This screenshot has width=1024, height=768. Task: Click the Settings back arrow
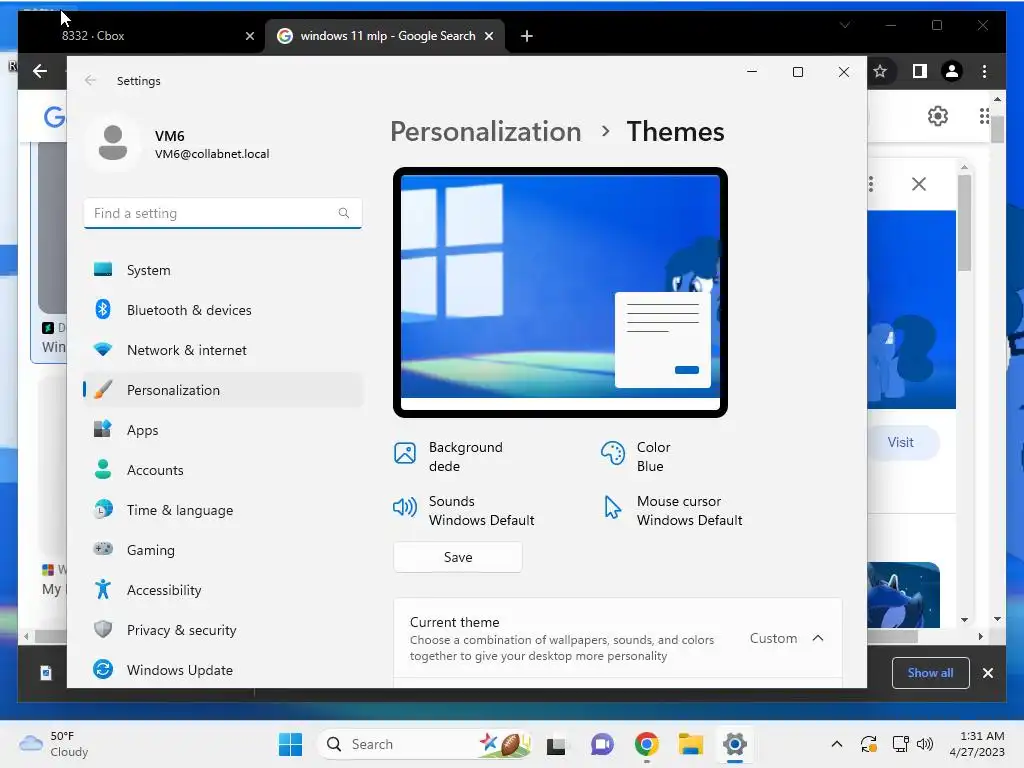coord(90,80)
